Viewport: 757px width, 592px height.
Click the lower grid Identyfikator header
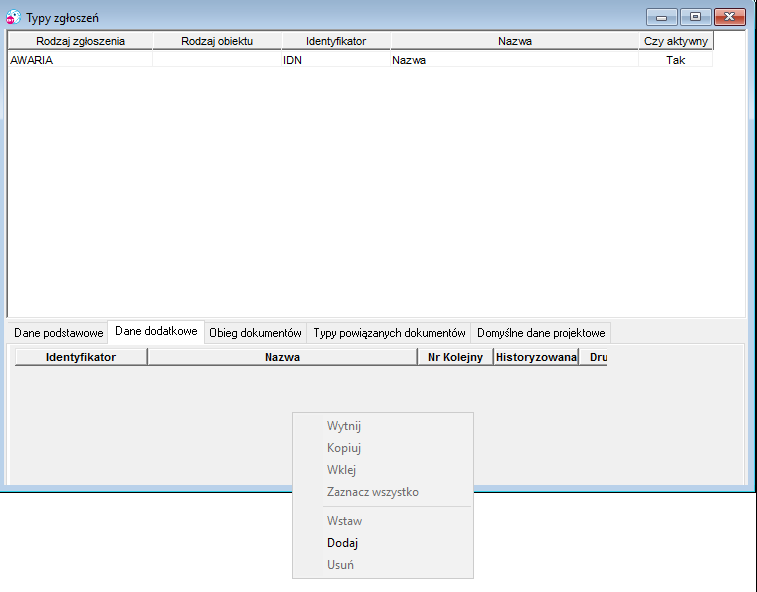pos(81,357)
